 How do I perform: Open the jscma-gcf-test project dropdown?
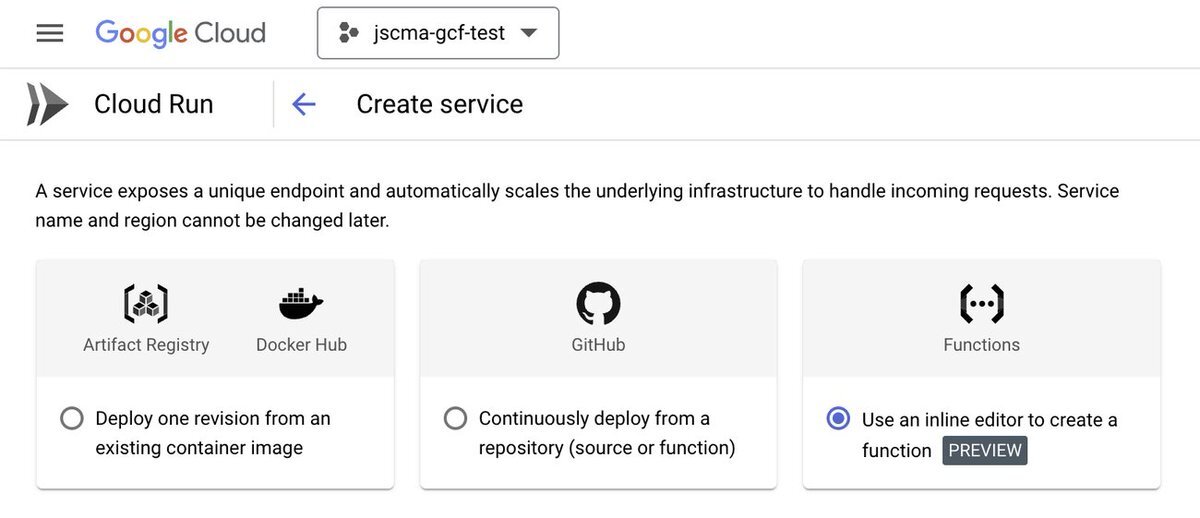click(438, 33)
